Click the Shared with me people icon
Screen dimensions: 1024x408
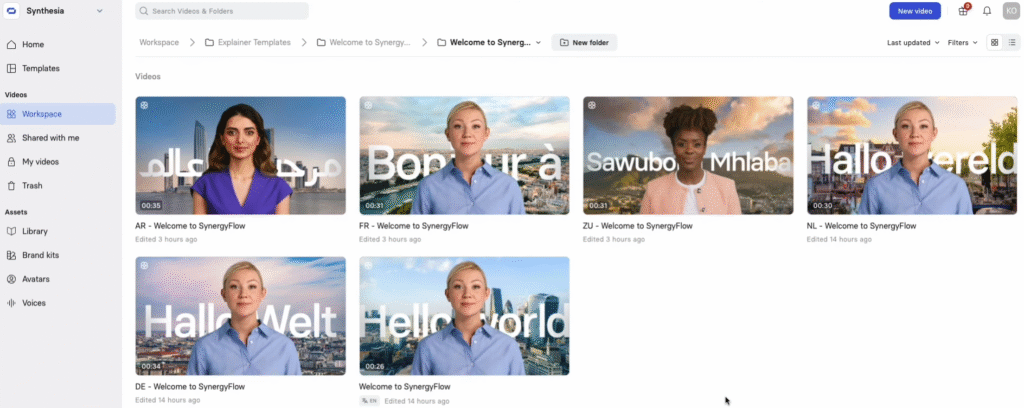coord(11,138)
